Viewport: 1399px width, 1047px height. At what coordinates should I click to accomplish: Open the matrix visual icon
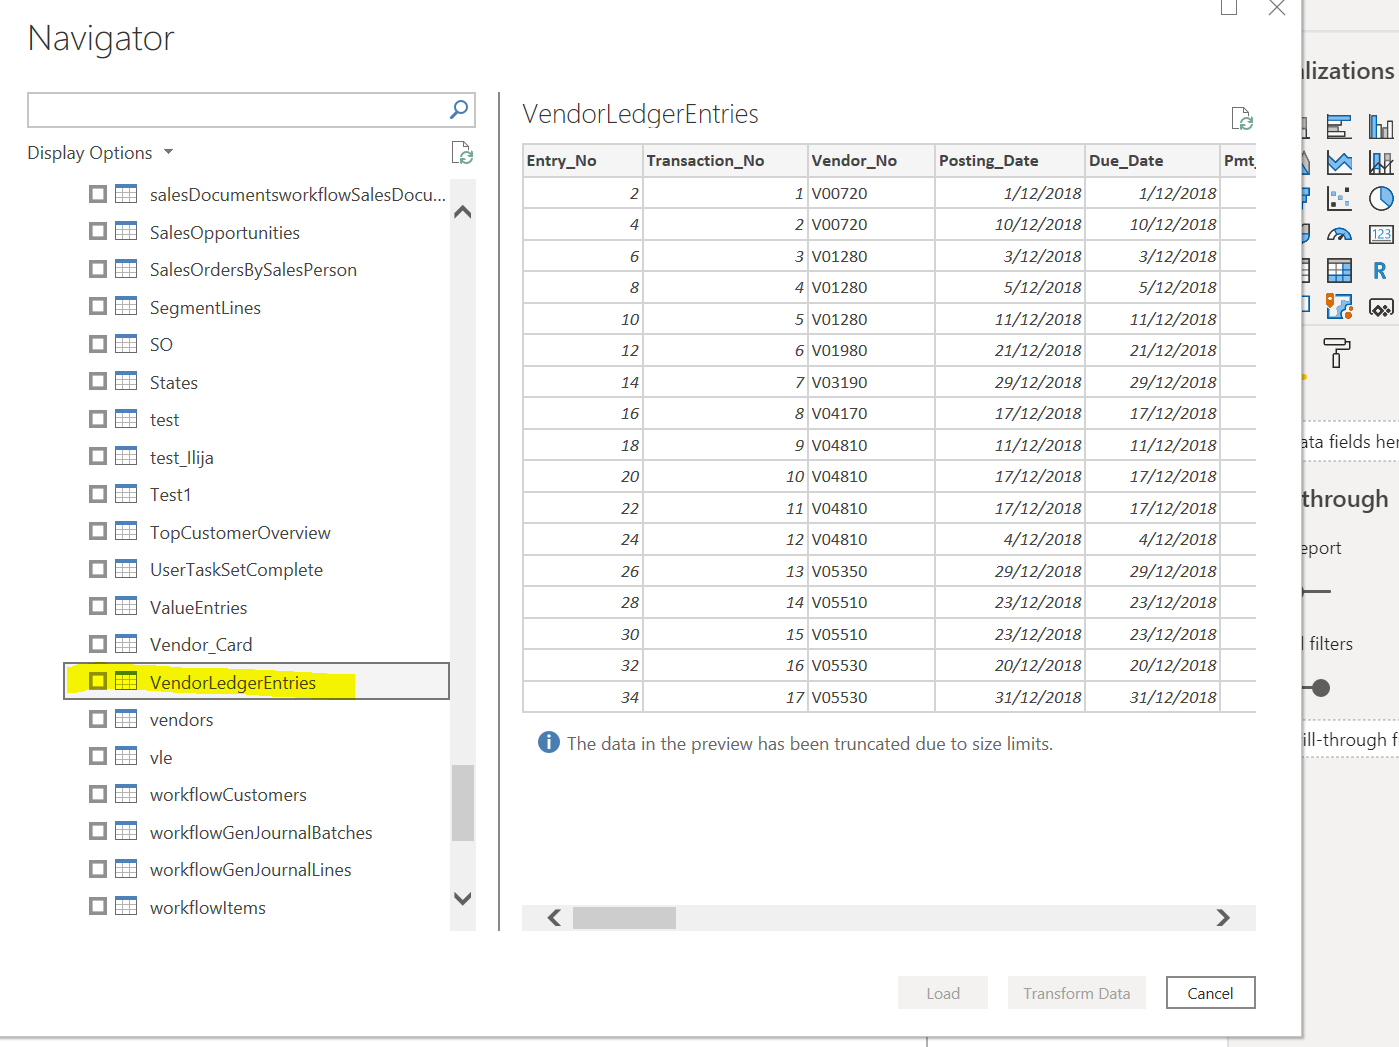point(1338,270)
